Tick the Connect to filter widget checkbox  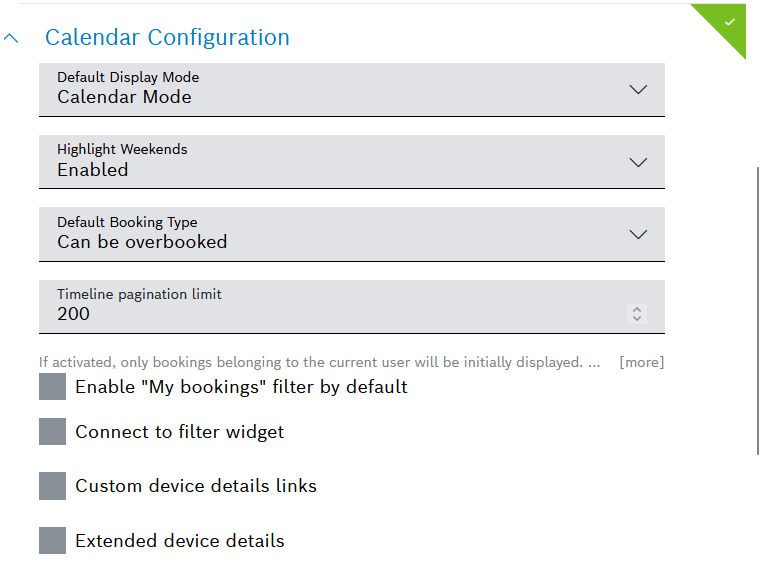click(x=52, y=432)
